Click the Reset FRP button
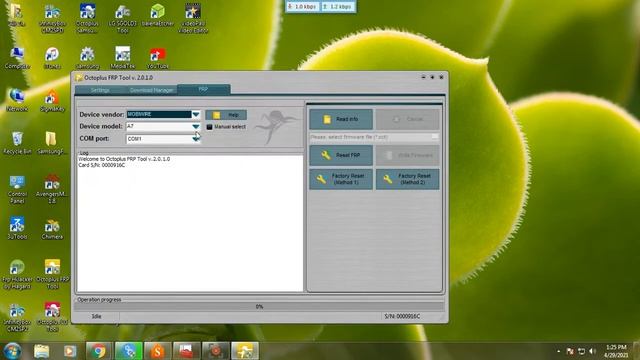The height and width of the screenshot is (360, 640). pos(341,155)
